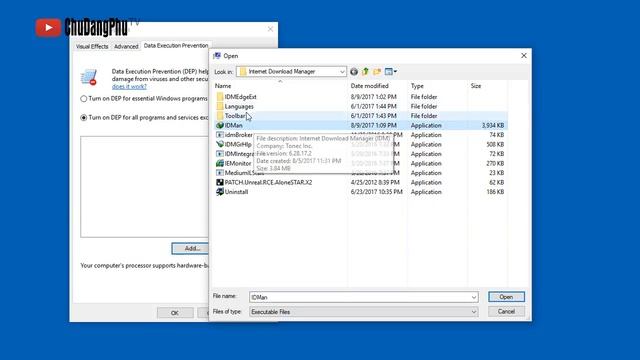
Task: Select the MediumILStart application icon
Action: click(x=220, y=173)
